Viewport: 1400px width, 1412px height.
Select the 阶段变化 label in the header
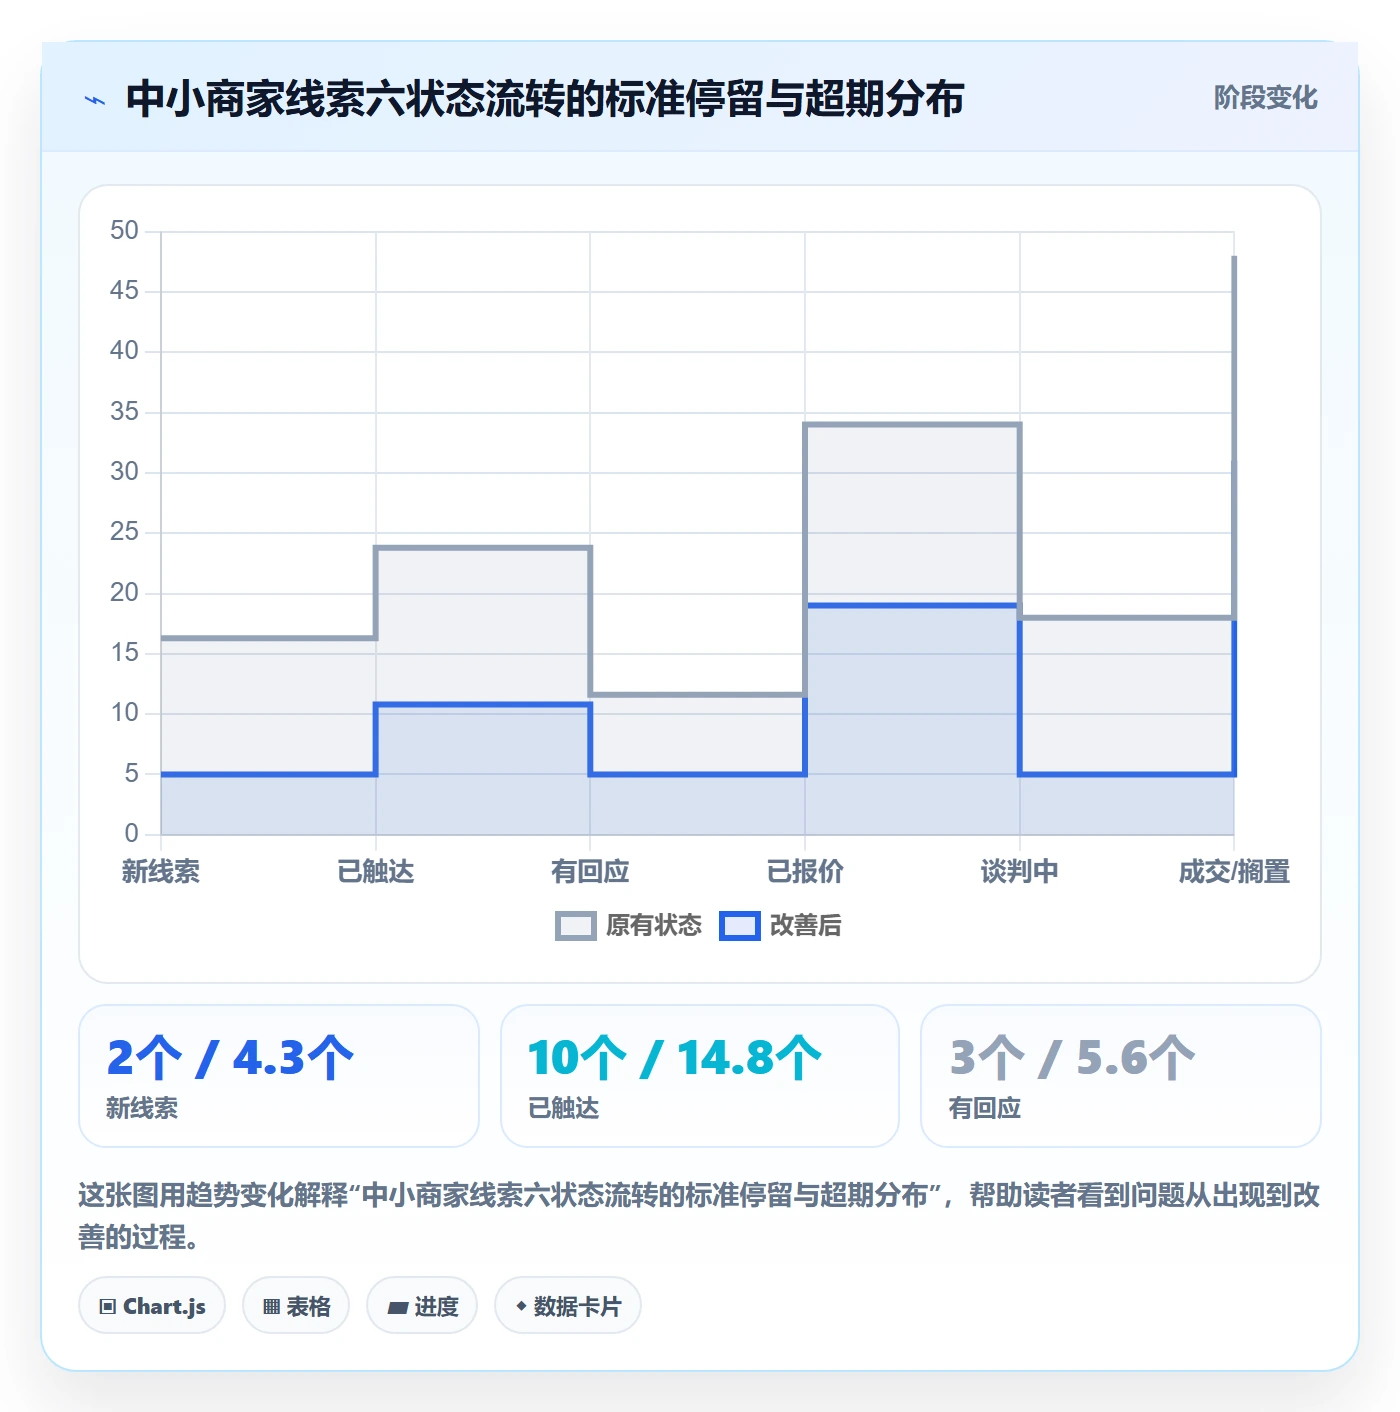click(x=1265, y=98)
